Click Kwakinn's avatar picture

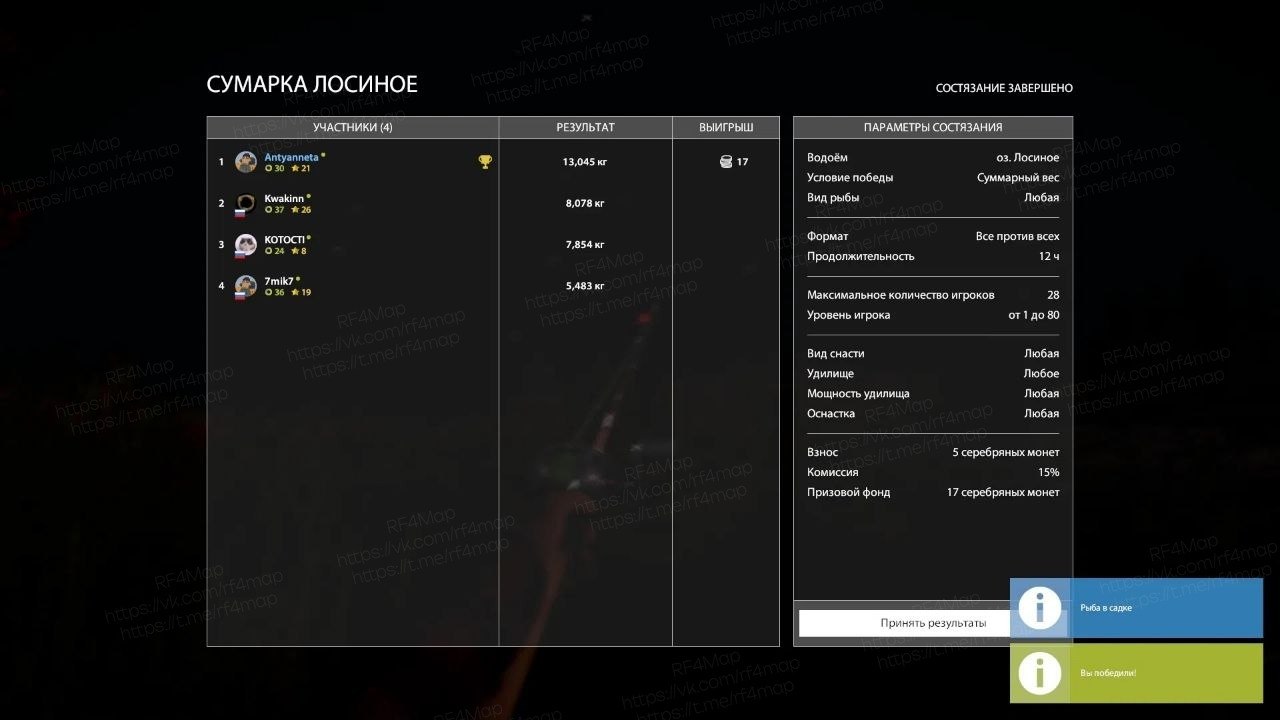pos(246,204)
